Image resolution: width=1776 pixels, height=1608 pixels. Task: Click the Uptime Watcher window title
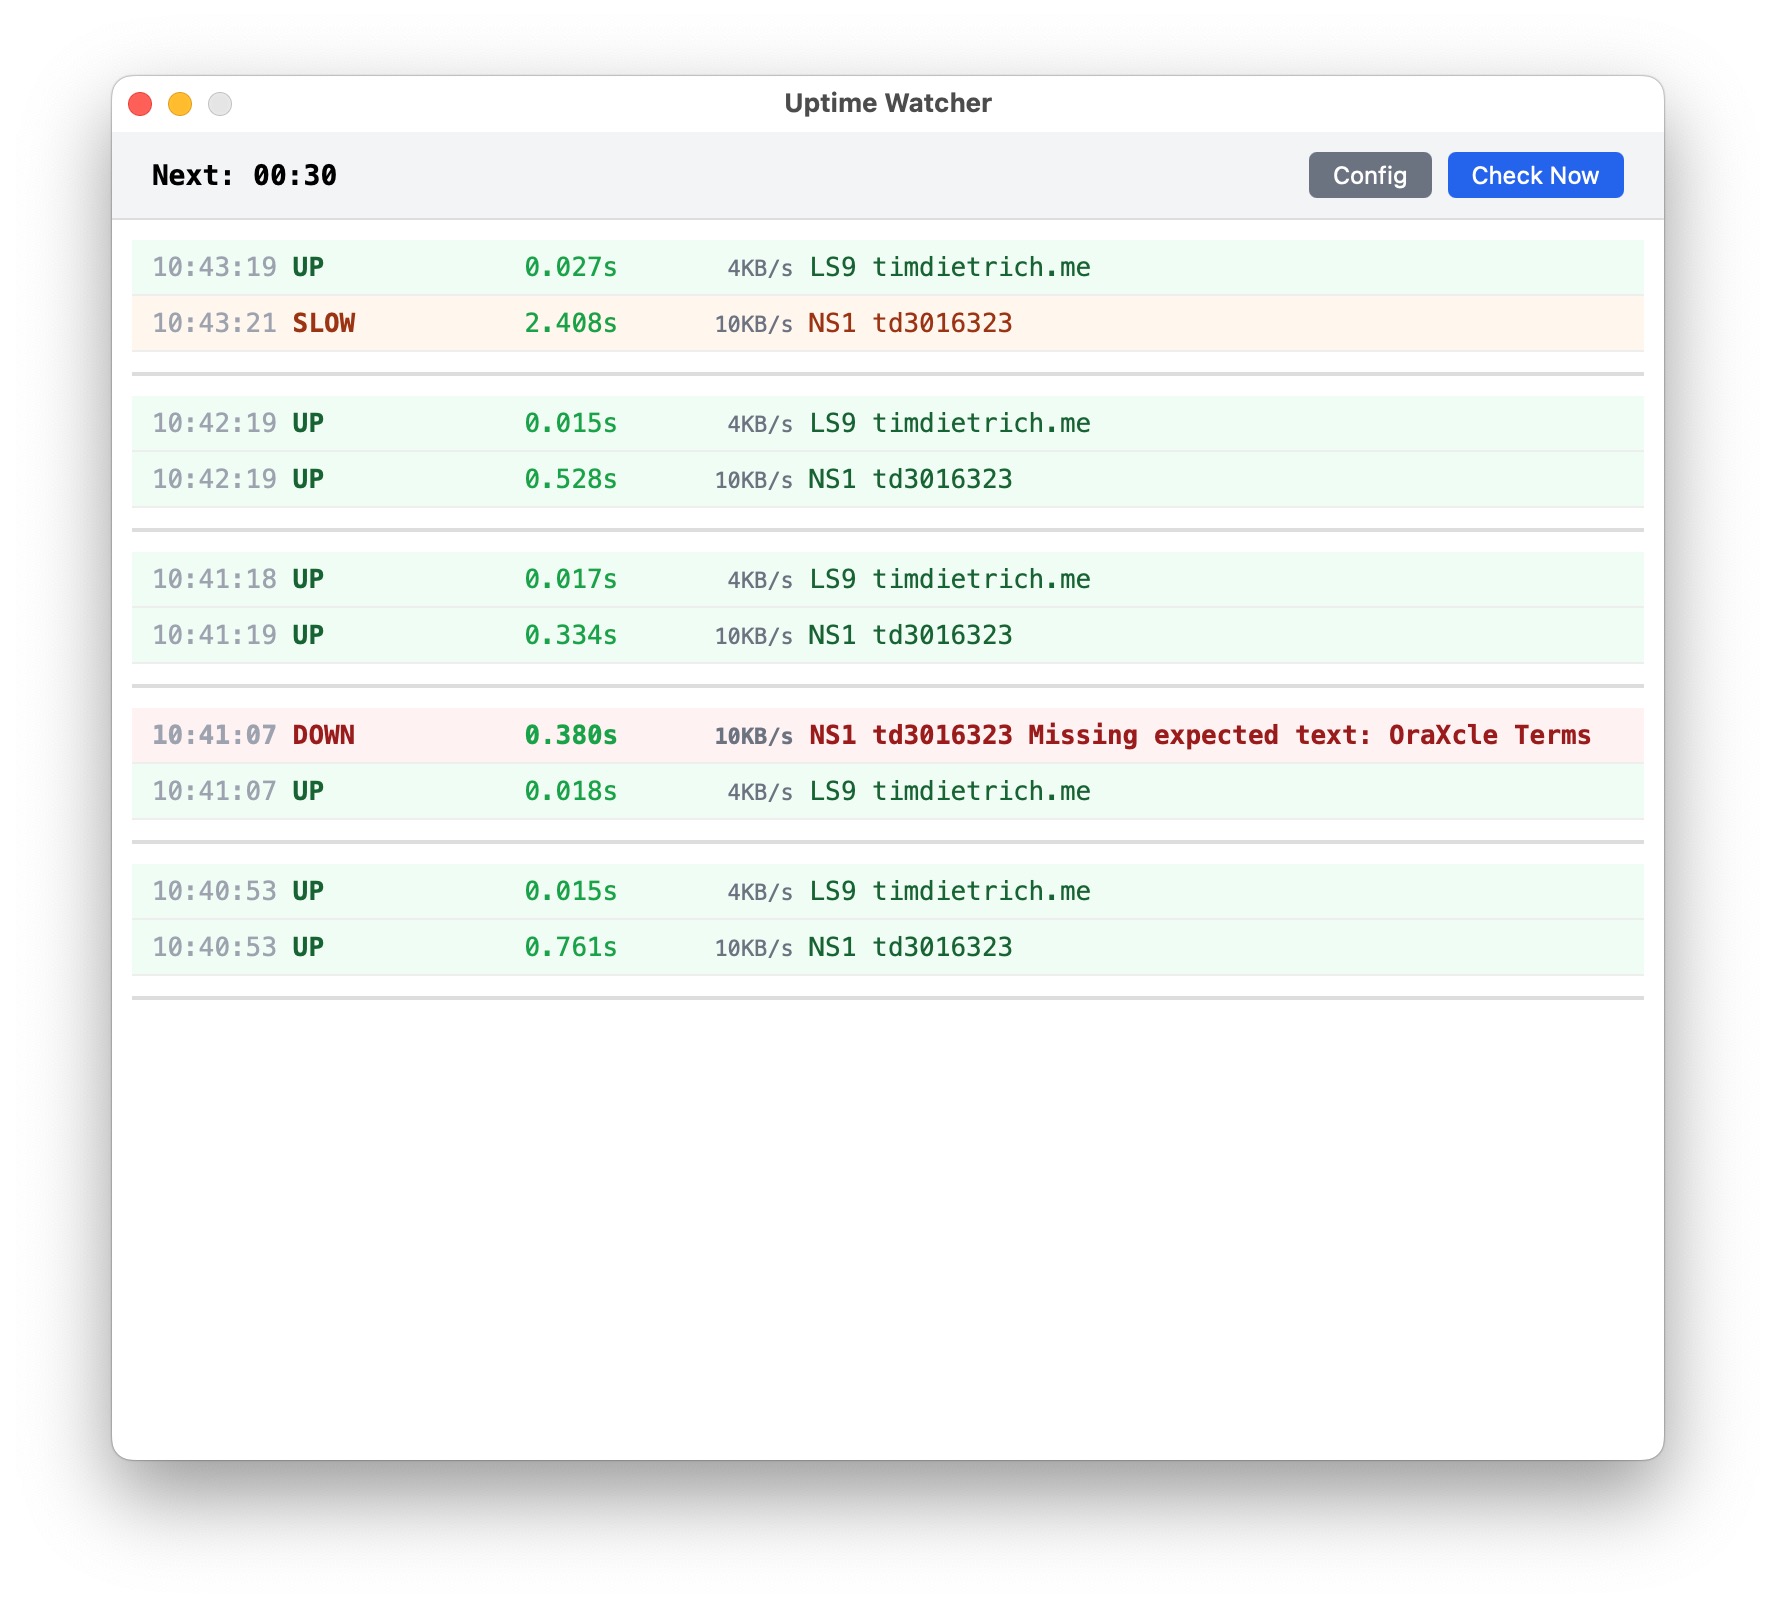pos(887,103)
